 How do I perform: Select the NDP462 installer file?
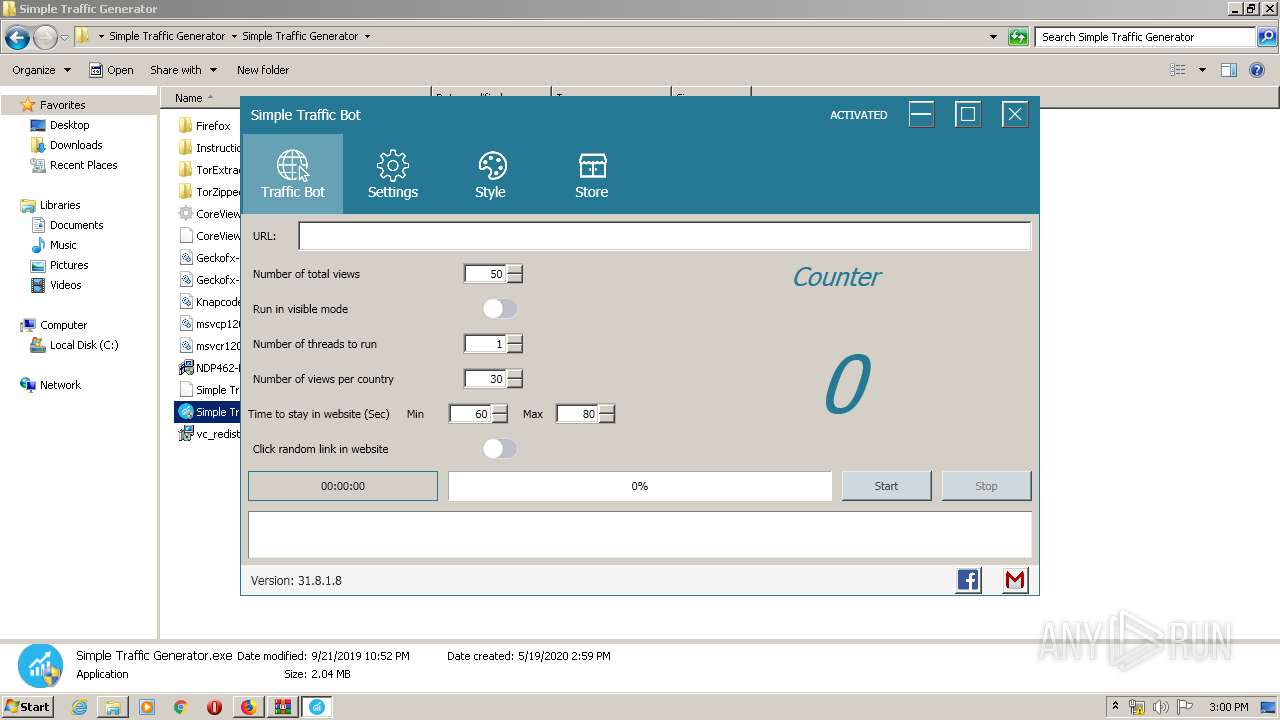[x=208, y=368]
